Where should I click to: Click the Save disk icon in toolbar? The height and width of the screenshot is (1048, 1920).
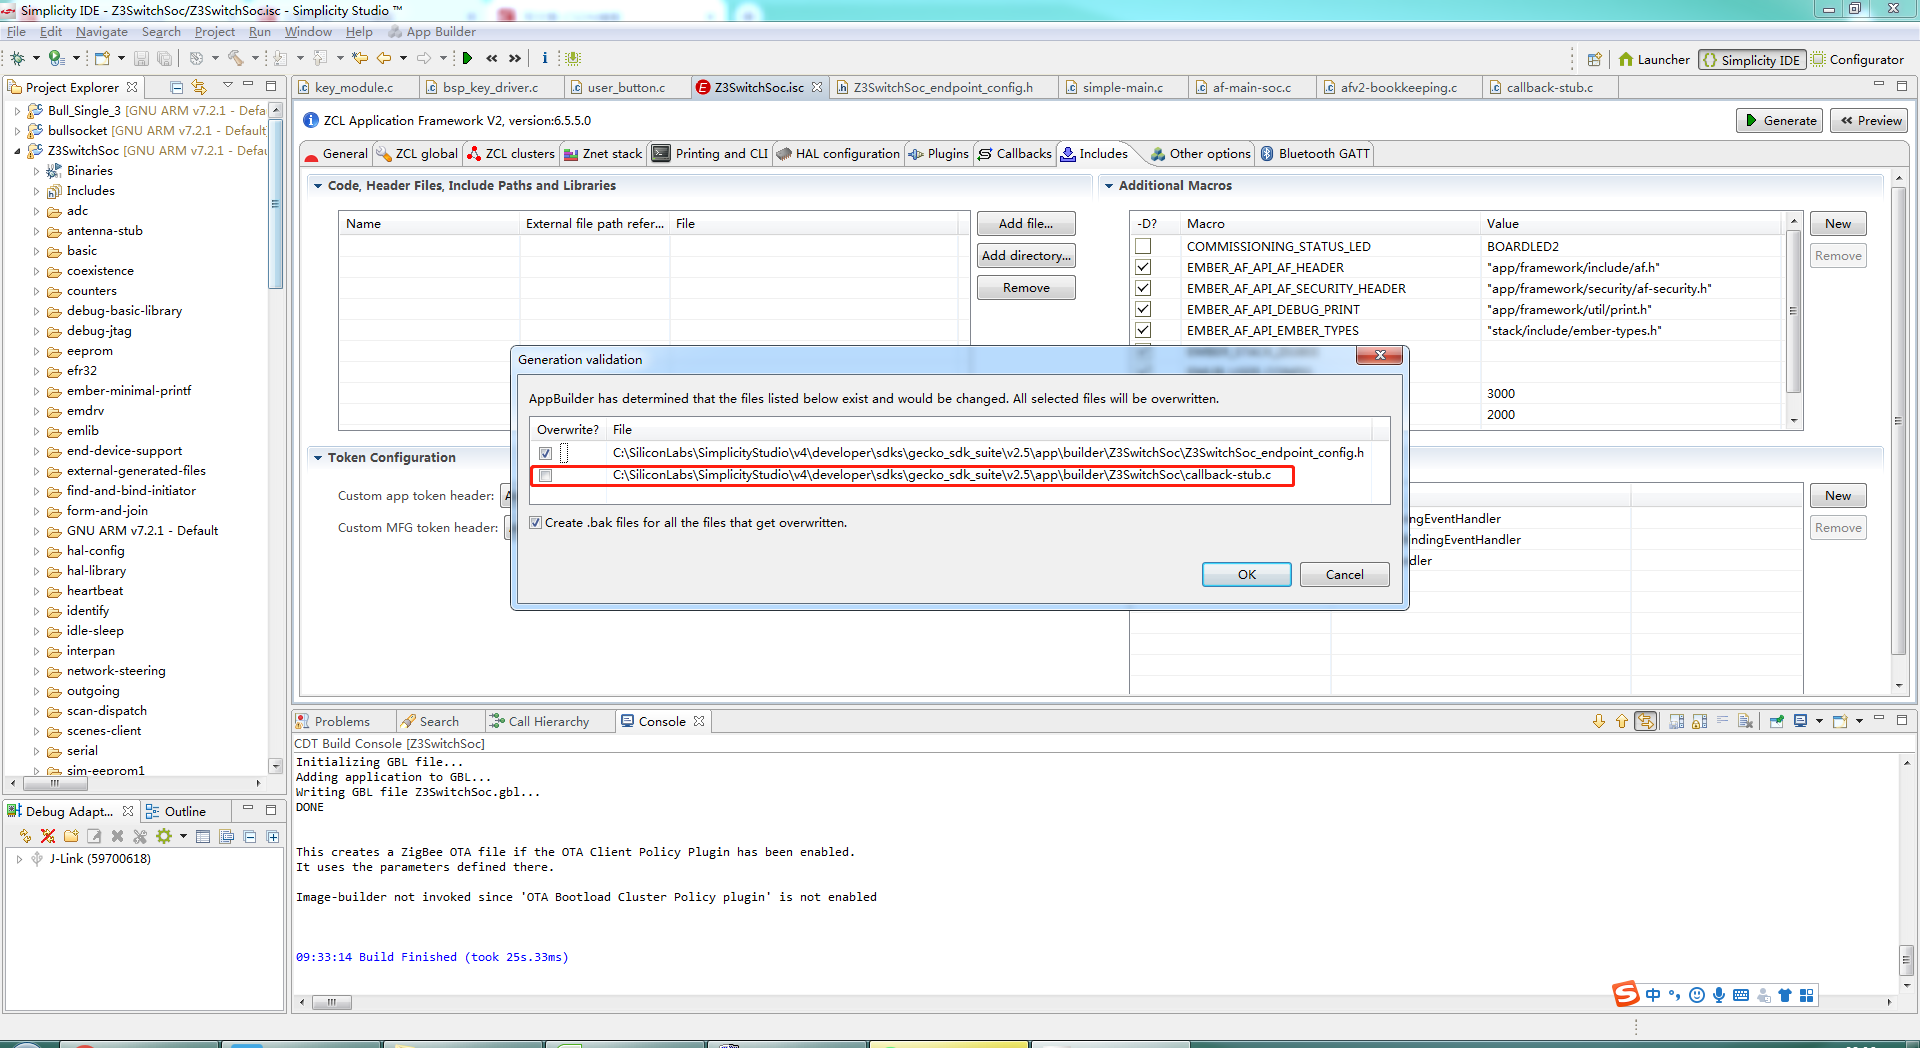coord(141,58)
